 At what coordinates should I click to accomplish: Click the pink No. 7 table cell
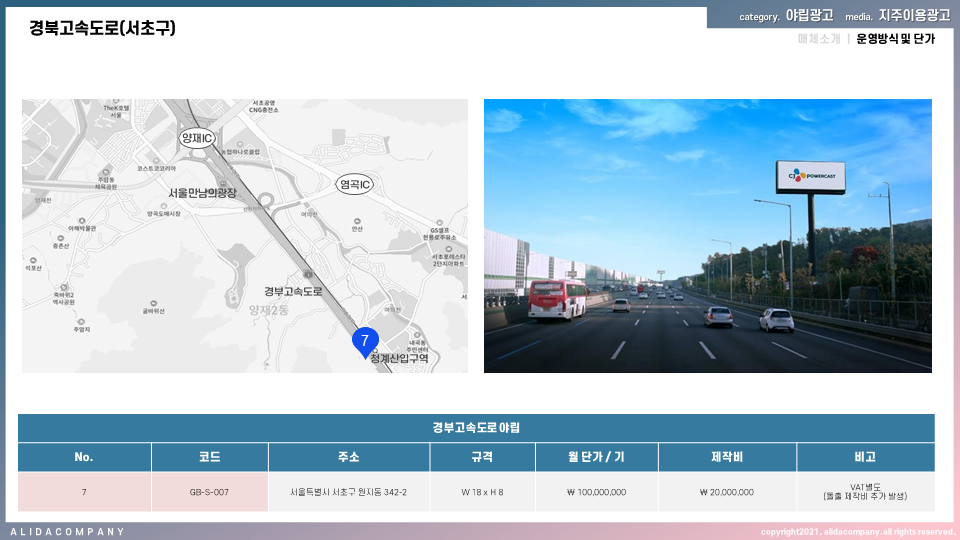click(84, 492)
